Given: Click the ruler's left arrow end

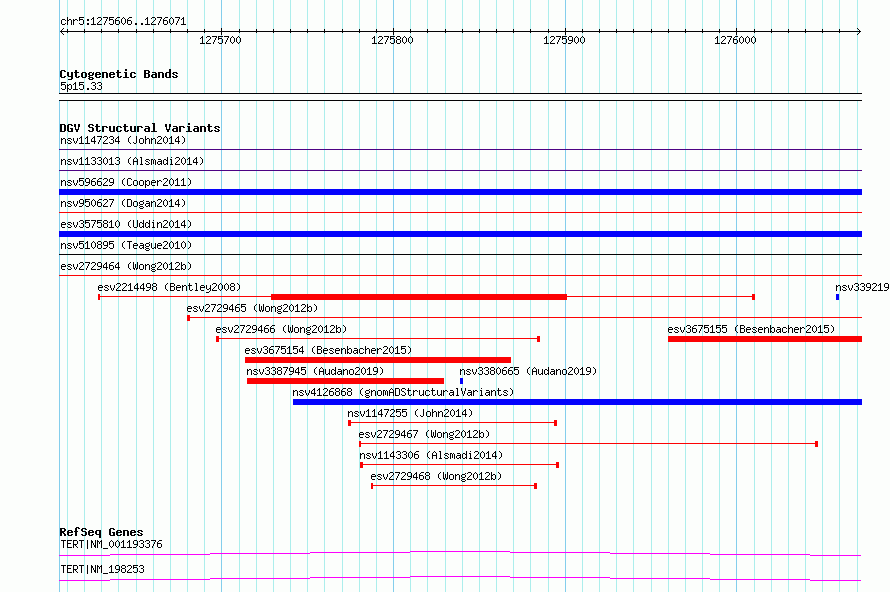Looking at the screenshot, I should coord(62,31).
